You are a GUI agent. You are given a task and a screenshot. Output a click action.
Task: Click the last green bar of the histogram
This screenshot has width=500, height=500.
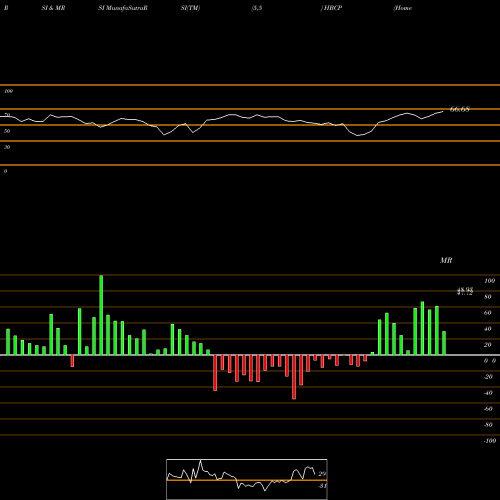(444, 343)
